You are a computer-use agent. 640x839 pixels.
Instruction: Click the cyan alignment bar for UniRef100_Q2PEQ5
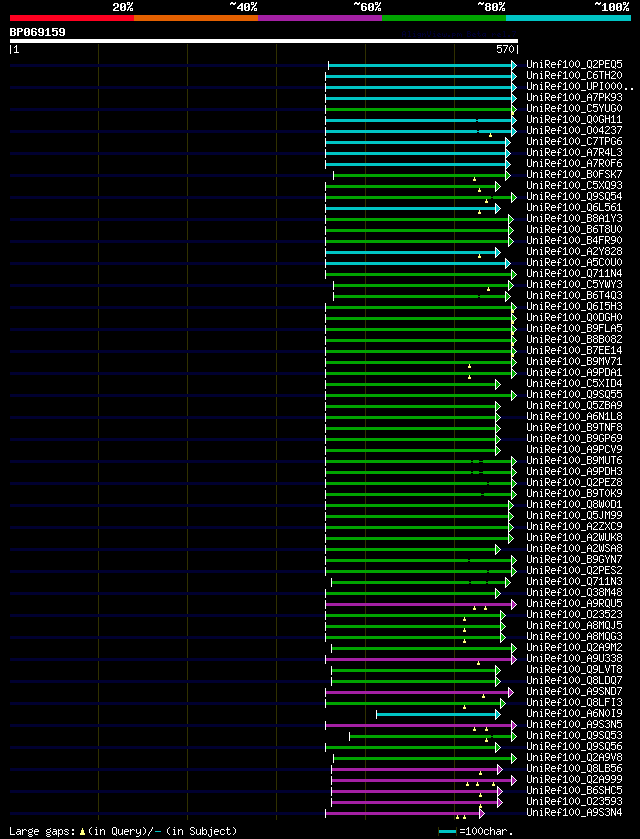pos(422,65)
